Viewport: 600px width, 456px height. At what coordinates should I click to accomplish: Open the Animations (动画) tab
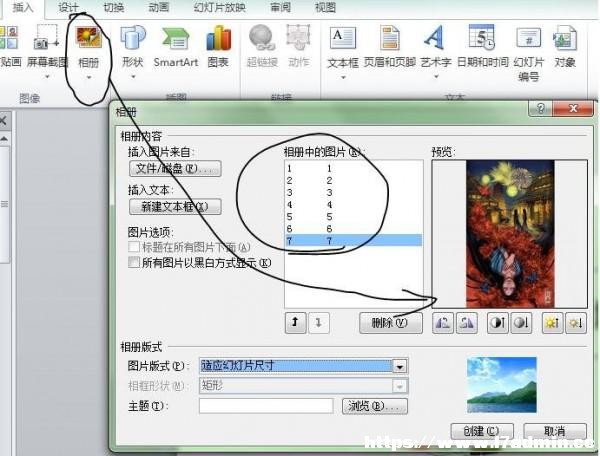(158, 7)
